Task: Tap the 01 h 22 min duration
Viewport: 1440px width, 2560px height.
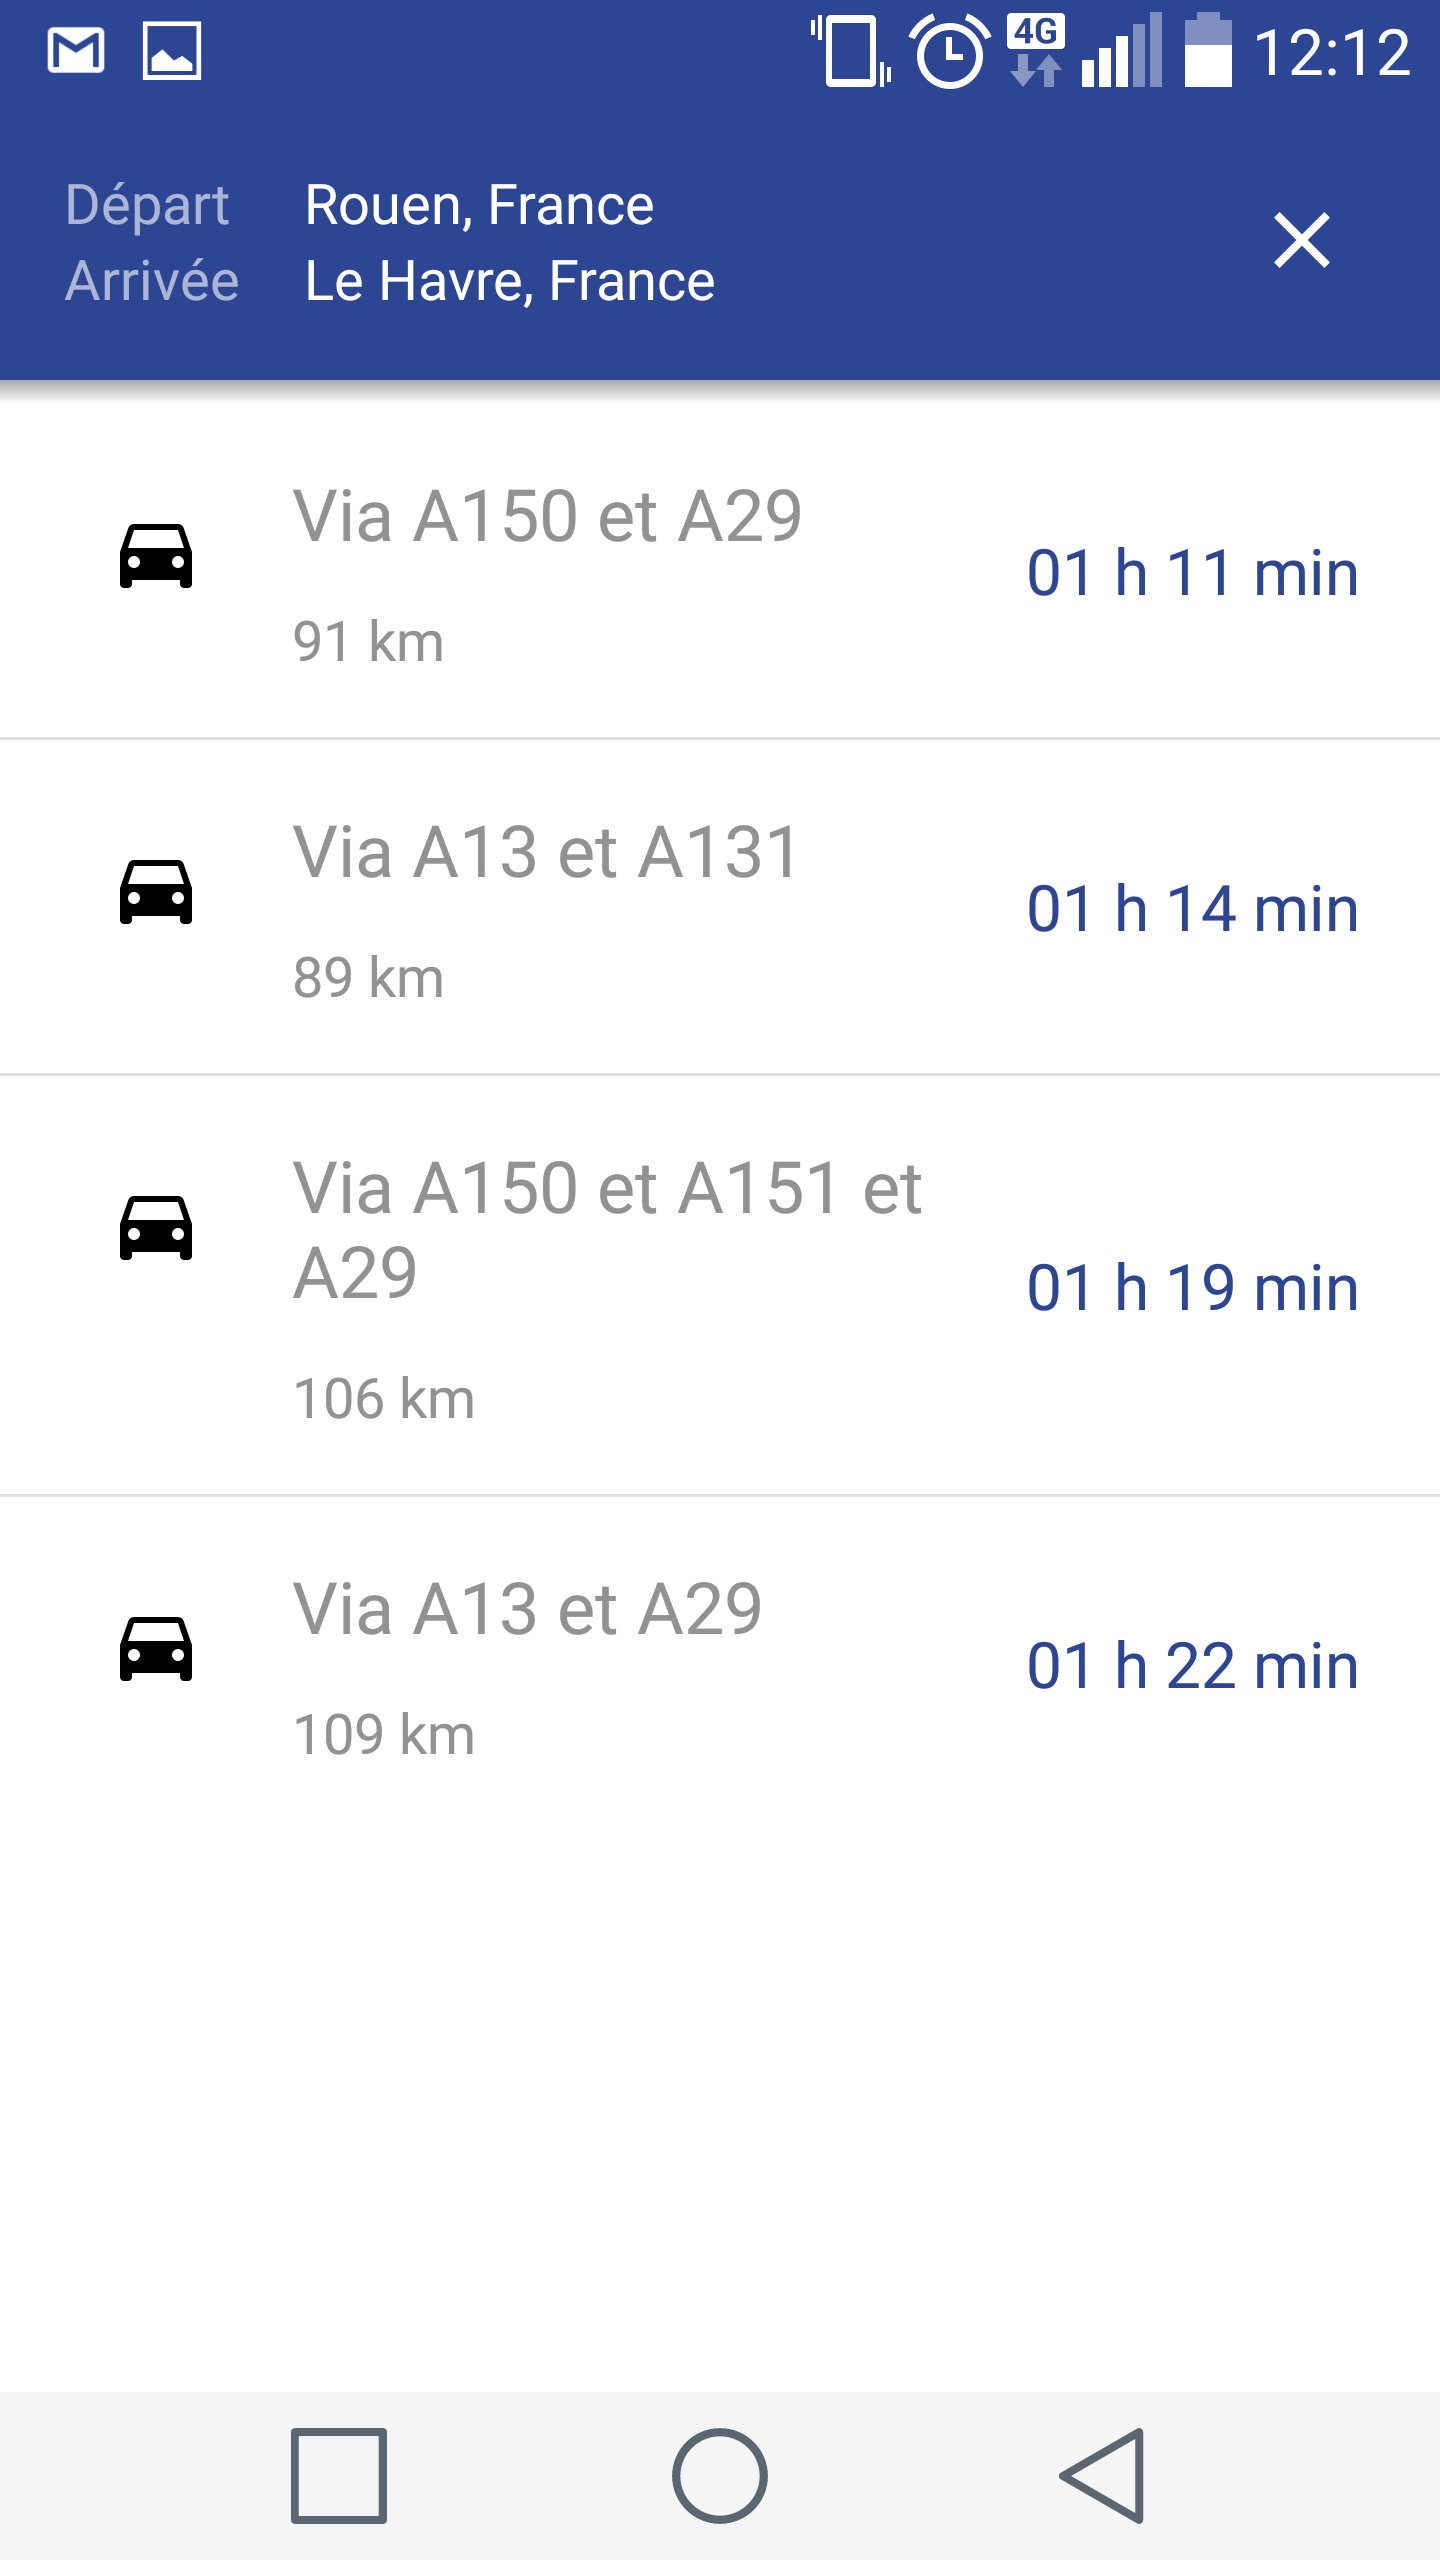Action: tap(1192, 1666)
